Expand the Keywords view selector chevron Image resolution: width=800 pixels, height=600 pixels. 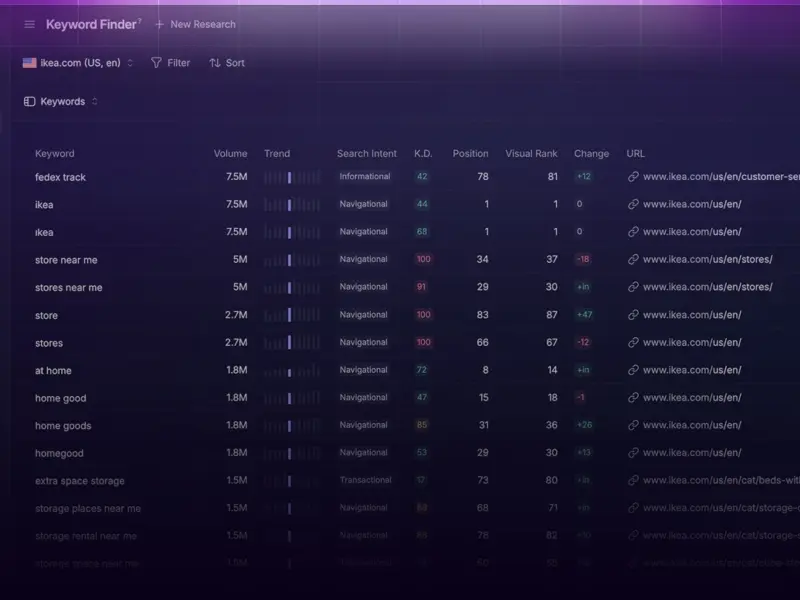(94, 102)
